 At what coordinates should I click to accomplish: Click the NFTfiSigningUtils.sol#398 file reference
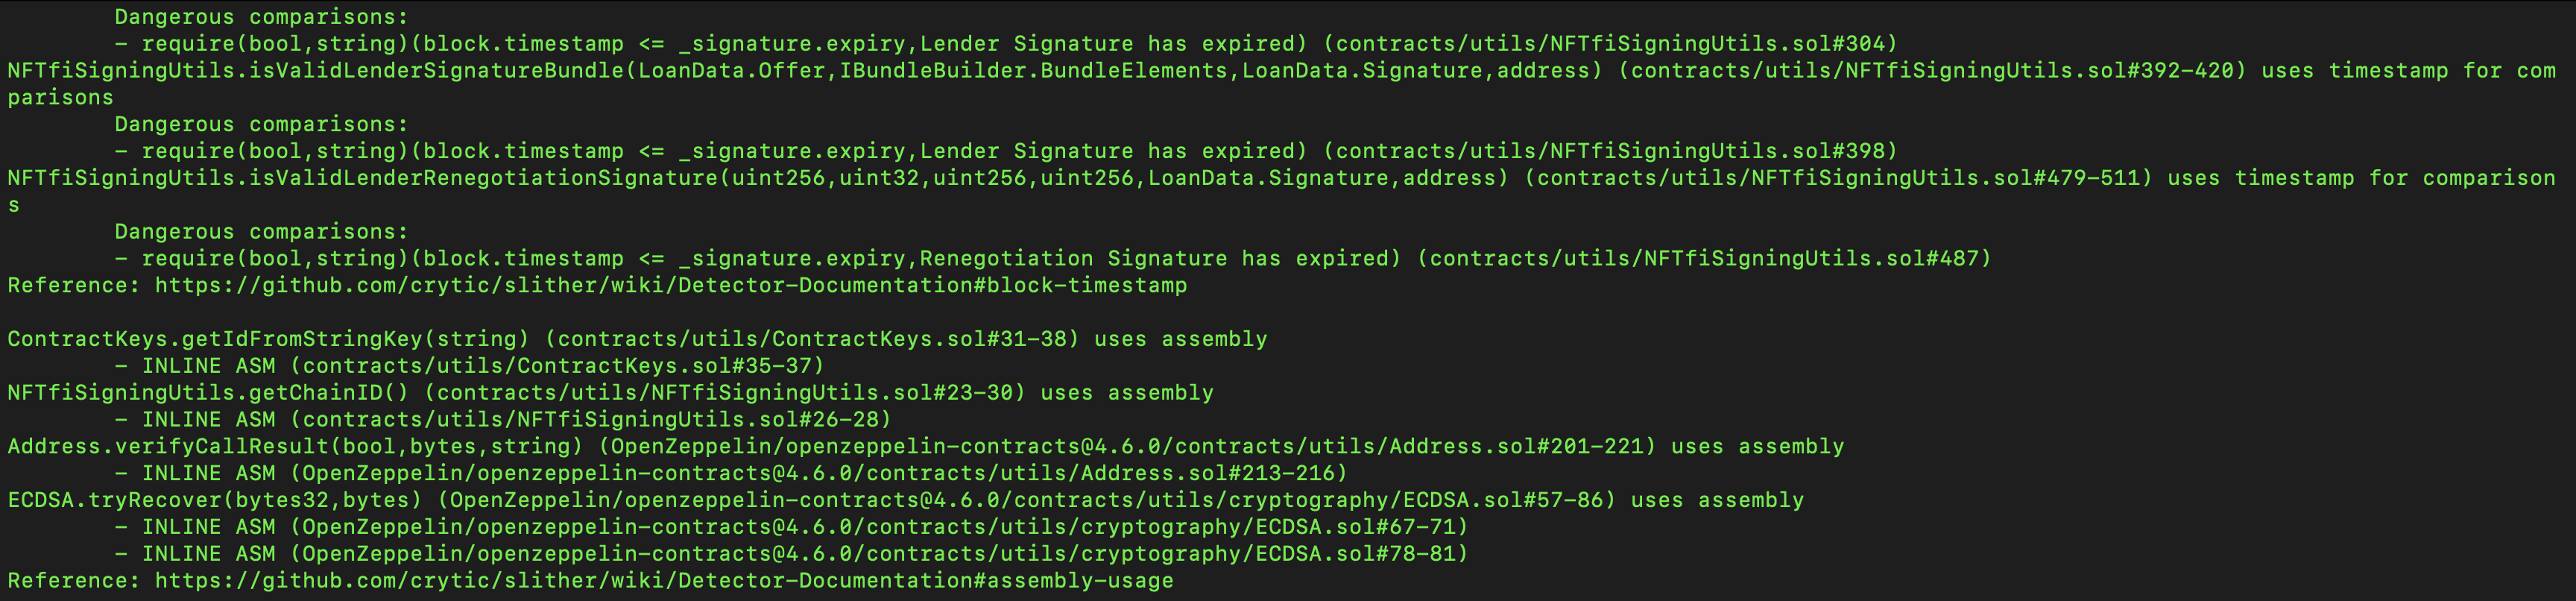[x=1610, y=151]
